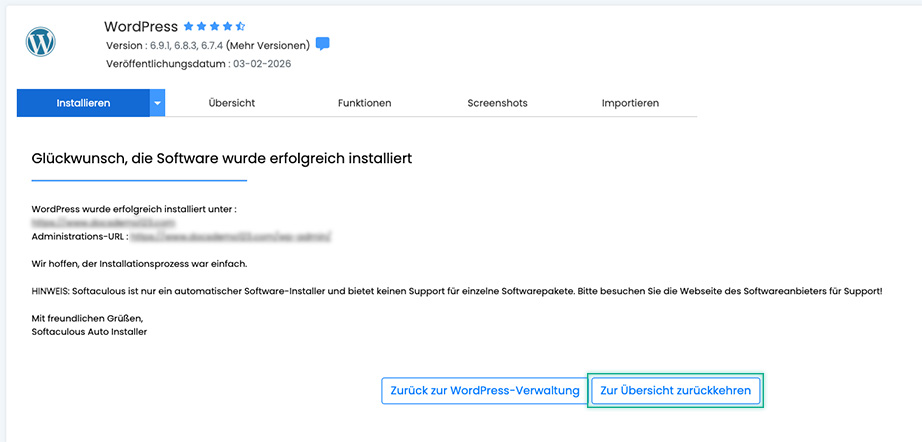View the Screenshots tab
This screenshot has width=922, height=442.
(497, 103)
